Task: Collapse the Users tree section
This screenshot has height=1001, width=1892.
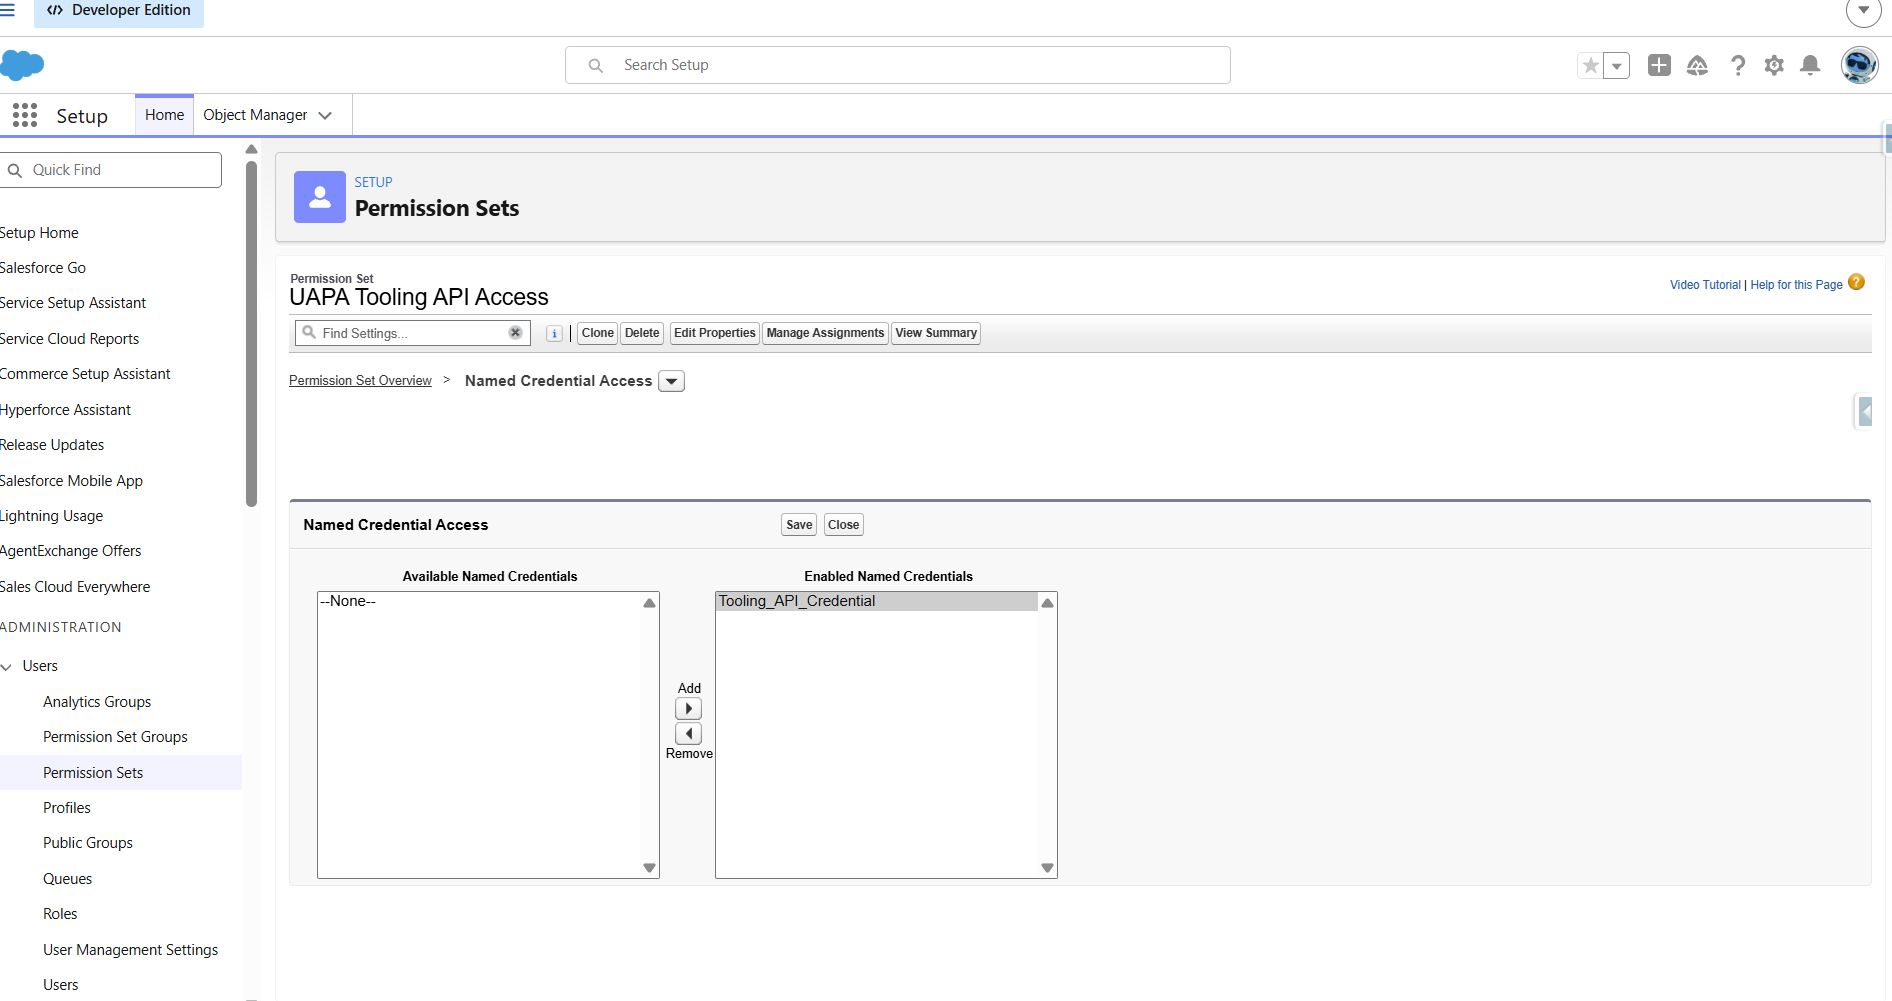Action: pyautogui.click(x=7, y=667)
